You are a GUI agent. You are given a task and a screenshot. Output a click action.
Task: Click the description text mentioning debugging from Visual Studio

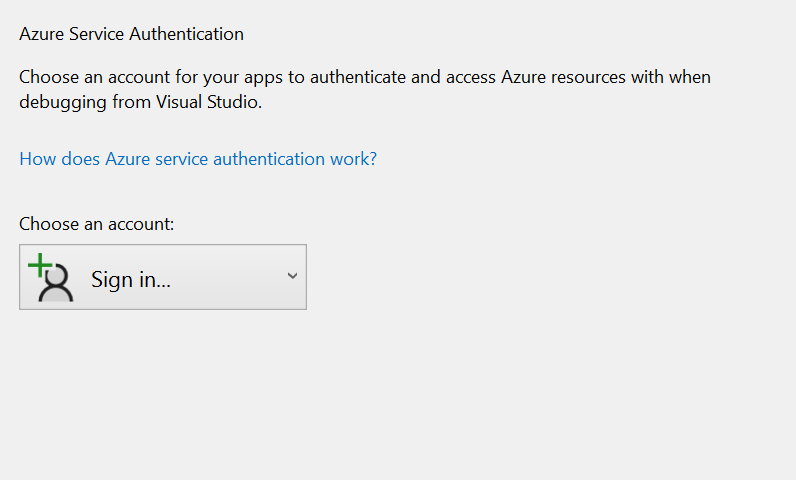coord(364,89)
